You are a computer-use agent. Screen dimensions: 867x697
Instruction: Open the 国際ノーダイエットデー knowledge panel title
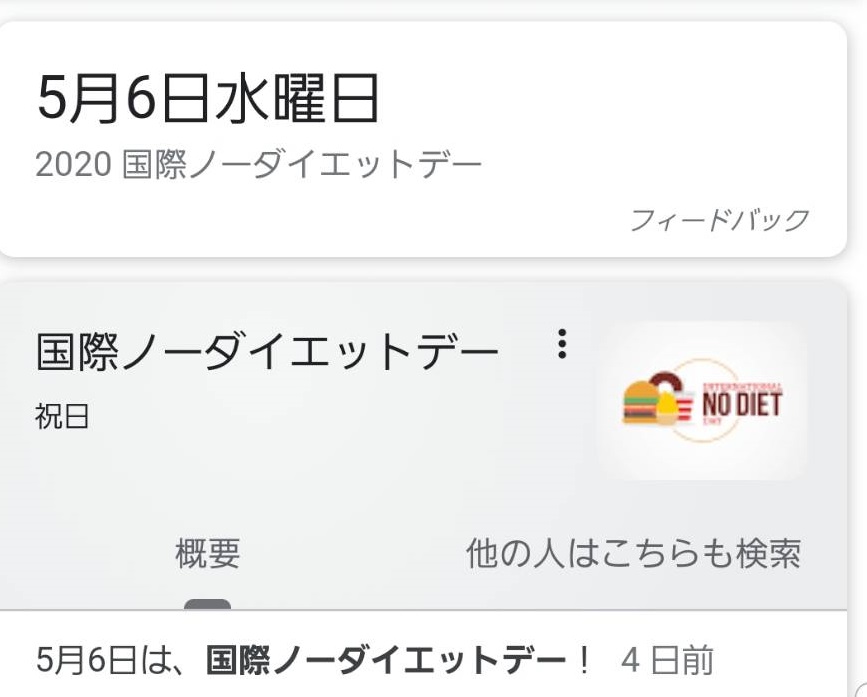pyautogui.click(x=268, y=351)
